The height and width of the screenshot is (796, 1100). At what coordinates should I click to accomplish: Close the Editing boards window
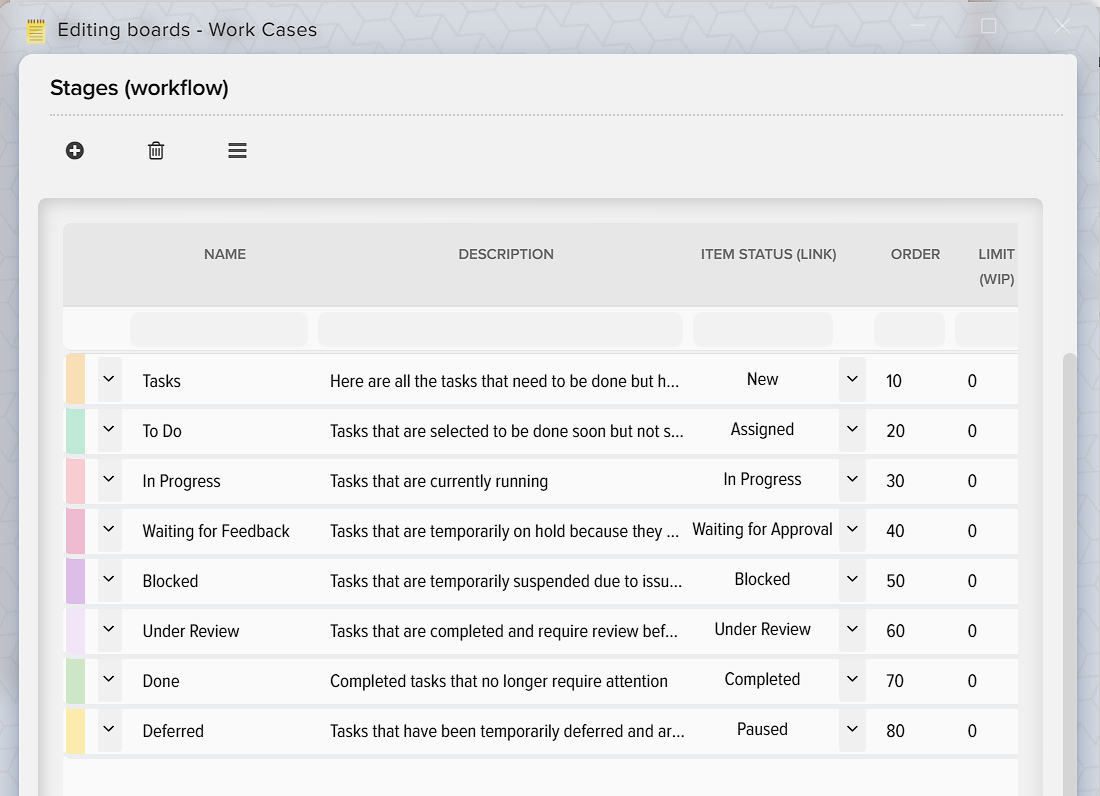pyautogui.click(x=1062, y=26)
